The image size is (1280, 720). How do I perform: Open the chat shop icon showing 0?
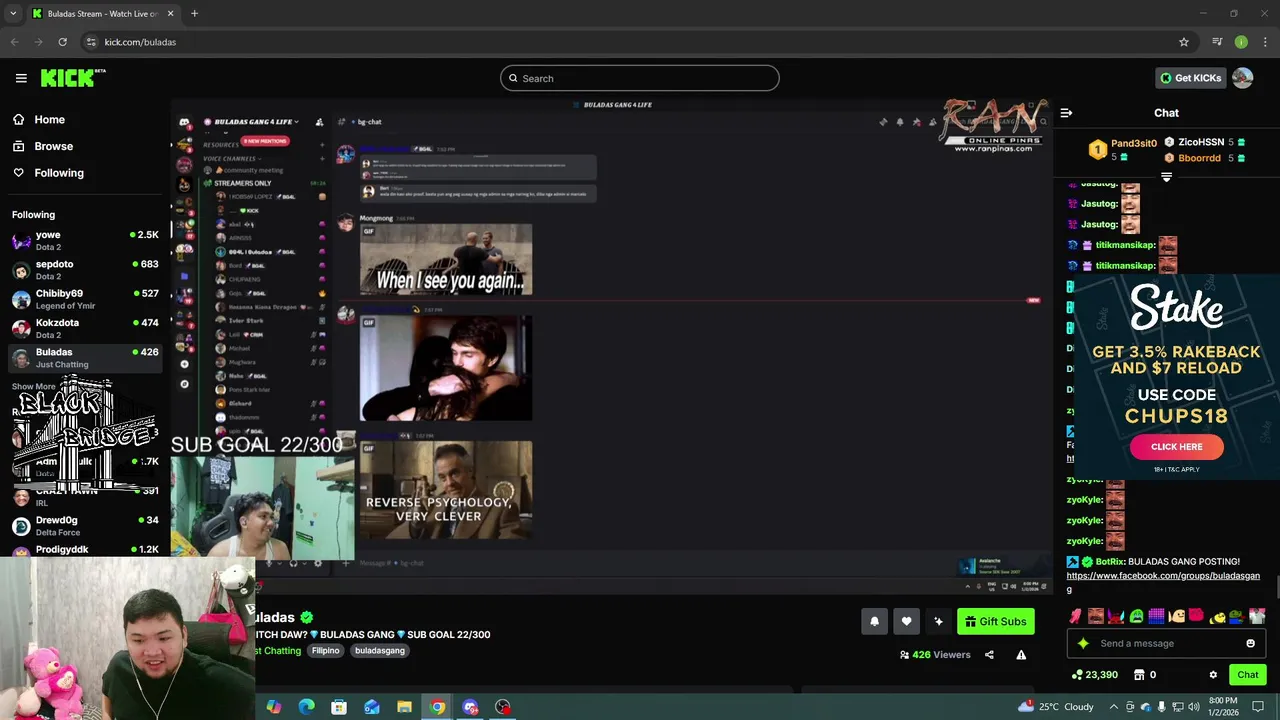(1145, 675)
